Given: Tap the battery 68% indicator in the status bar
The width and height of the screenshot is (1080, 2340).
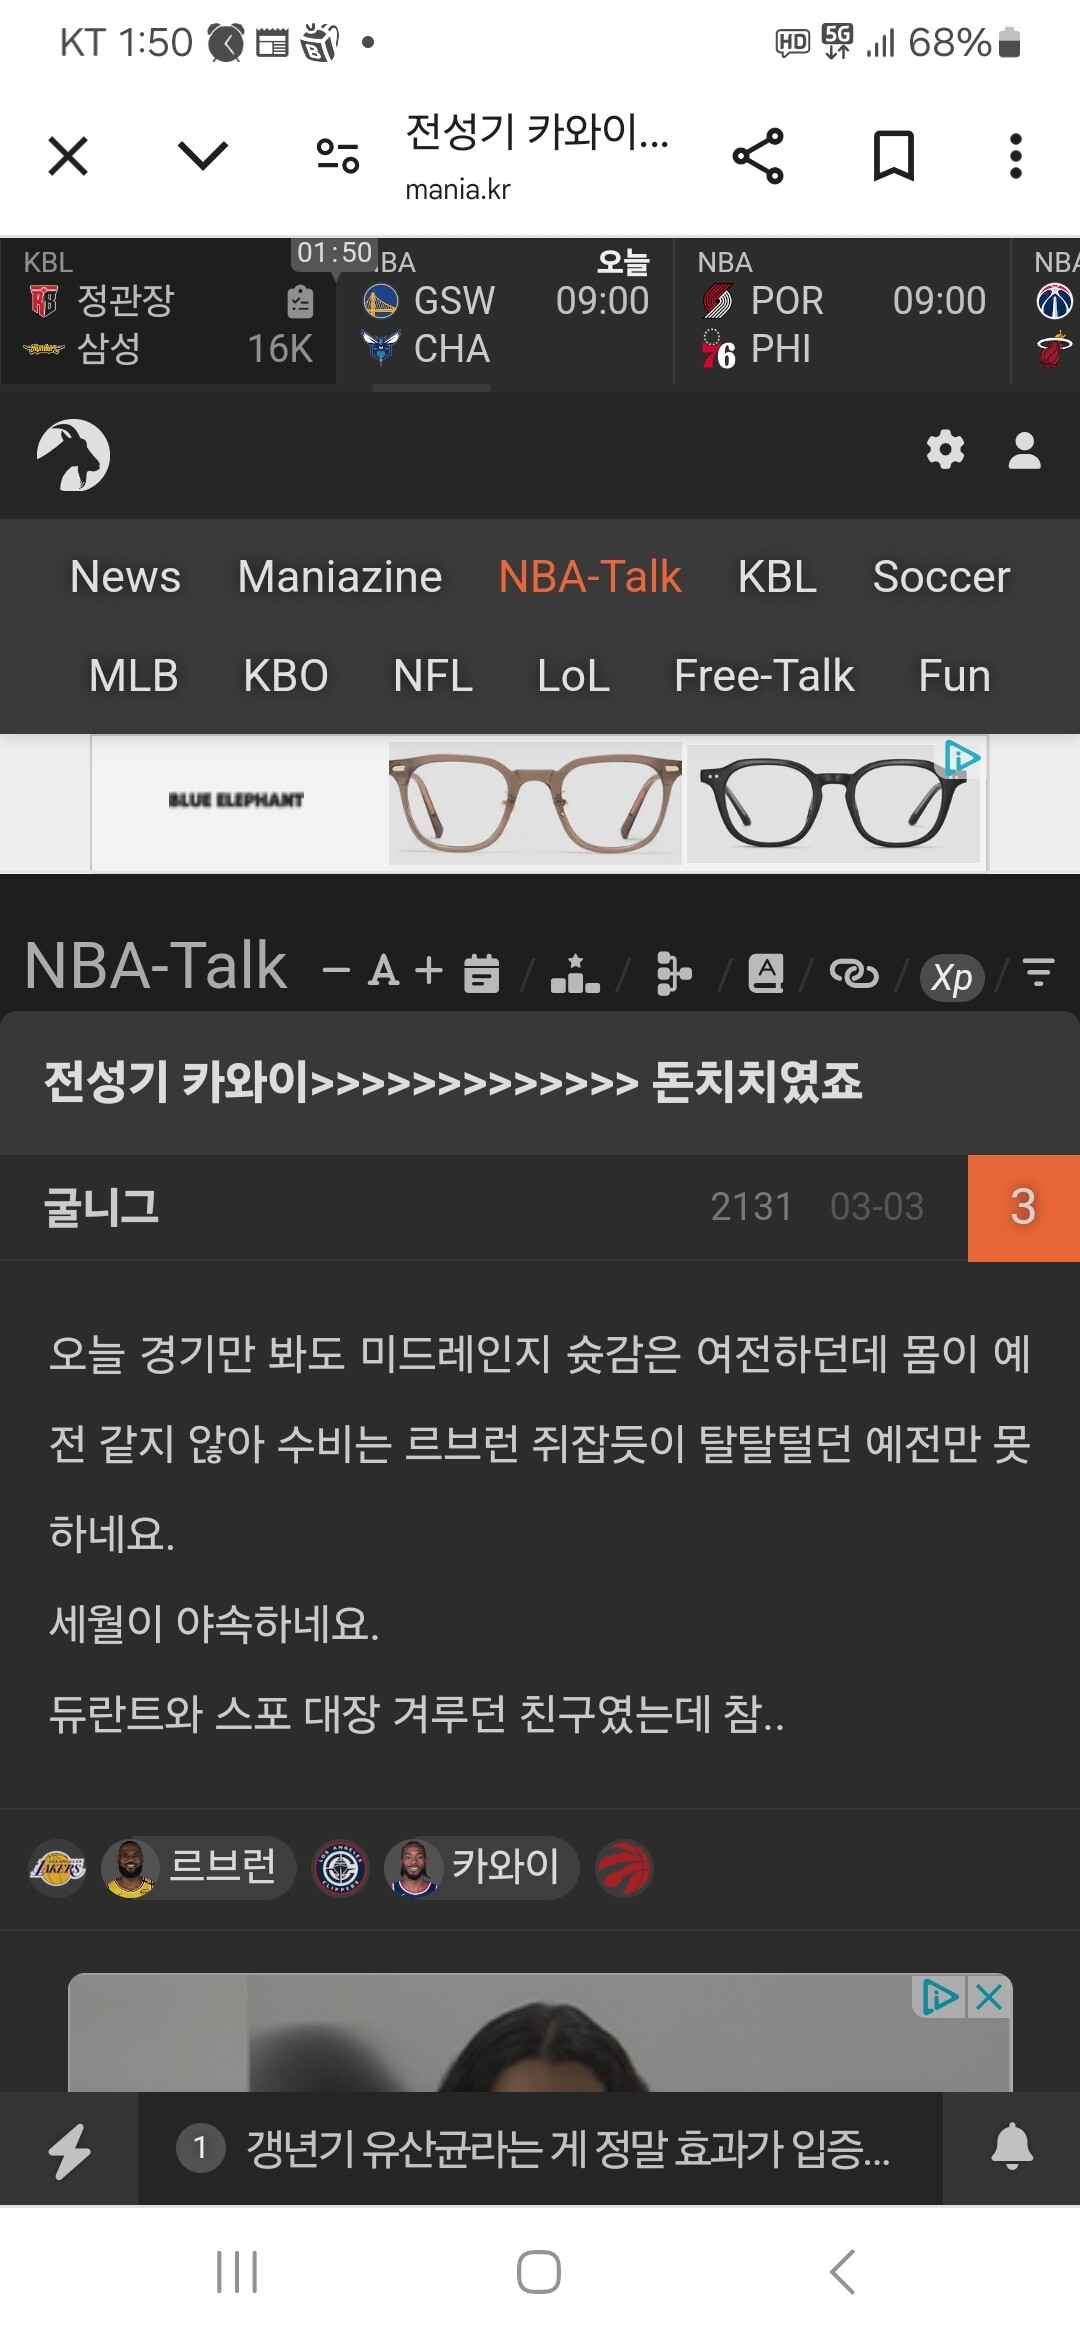Looking at the screenshot, I should tap(964, 42).
